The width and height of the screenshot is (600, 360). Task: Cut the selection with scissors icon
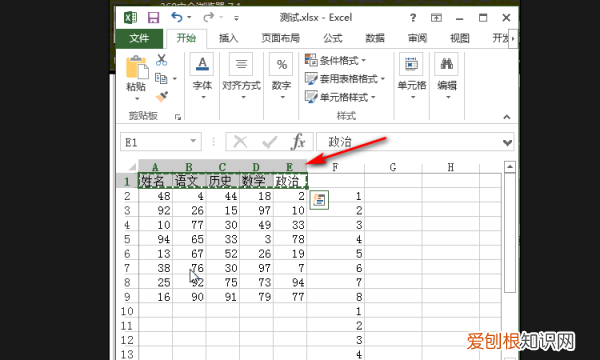[x=161, y=60]
